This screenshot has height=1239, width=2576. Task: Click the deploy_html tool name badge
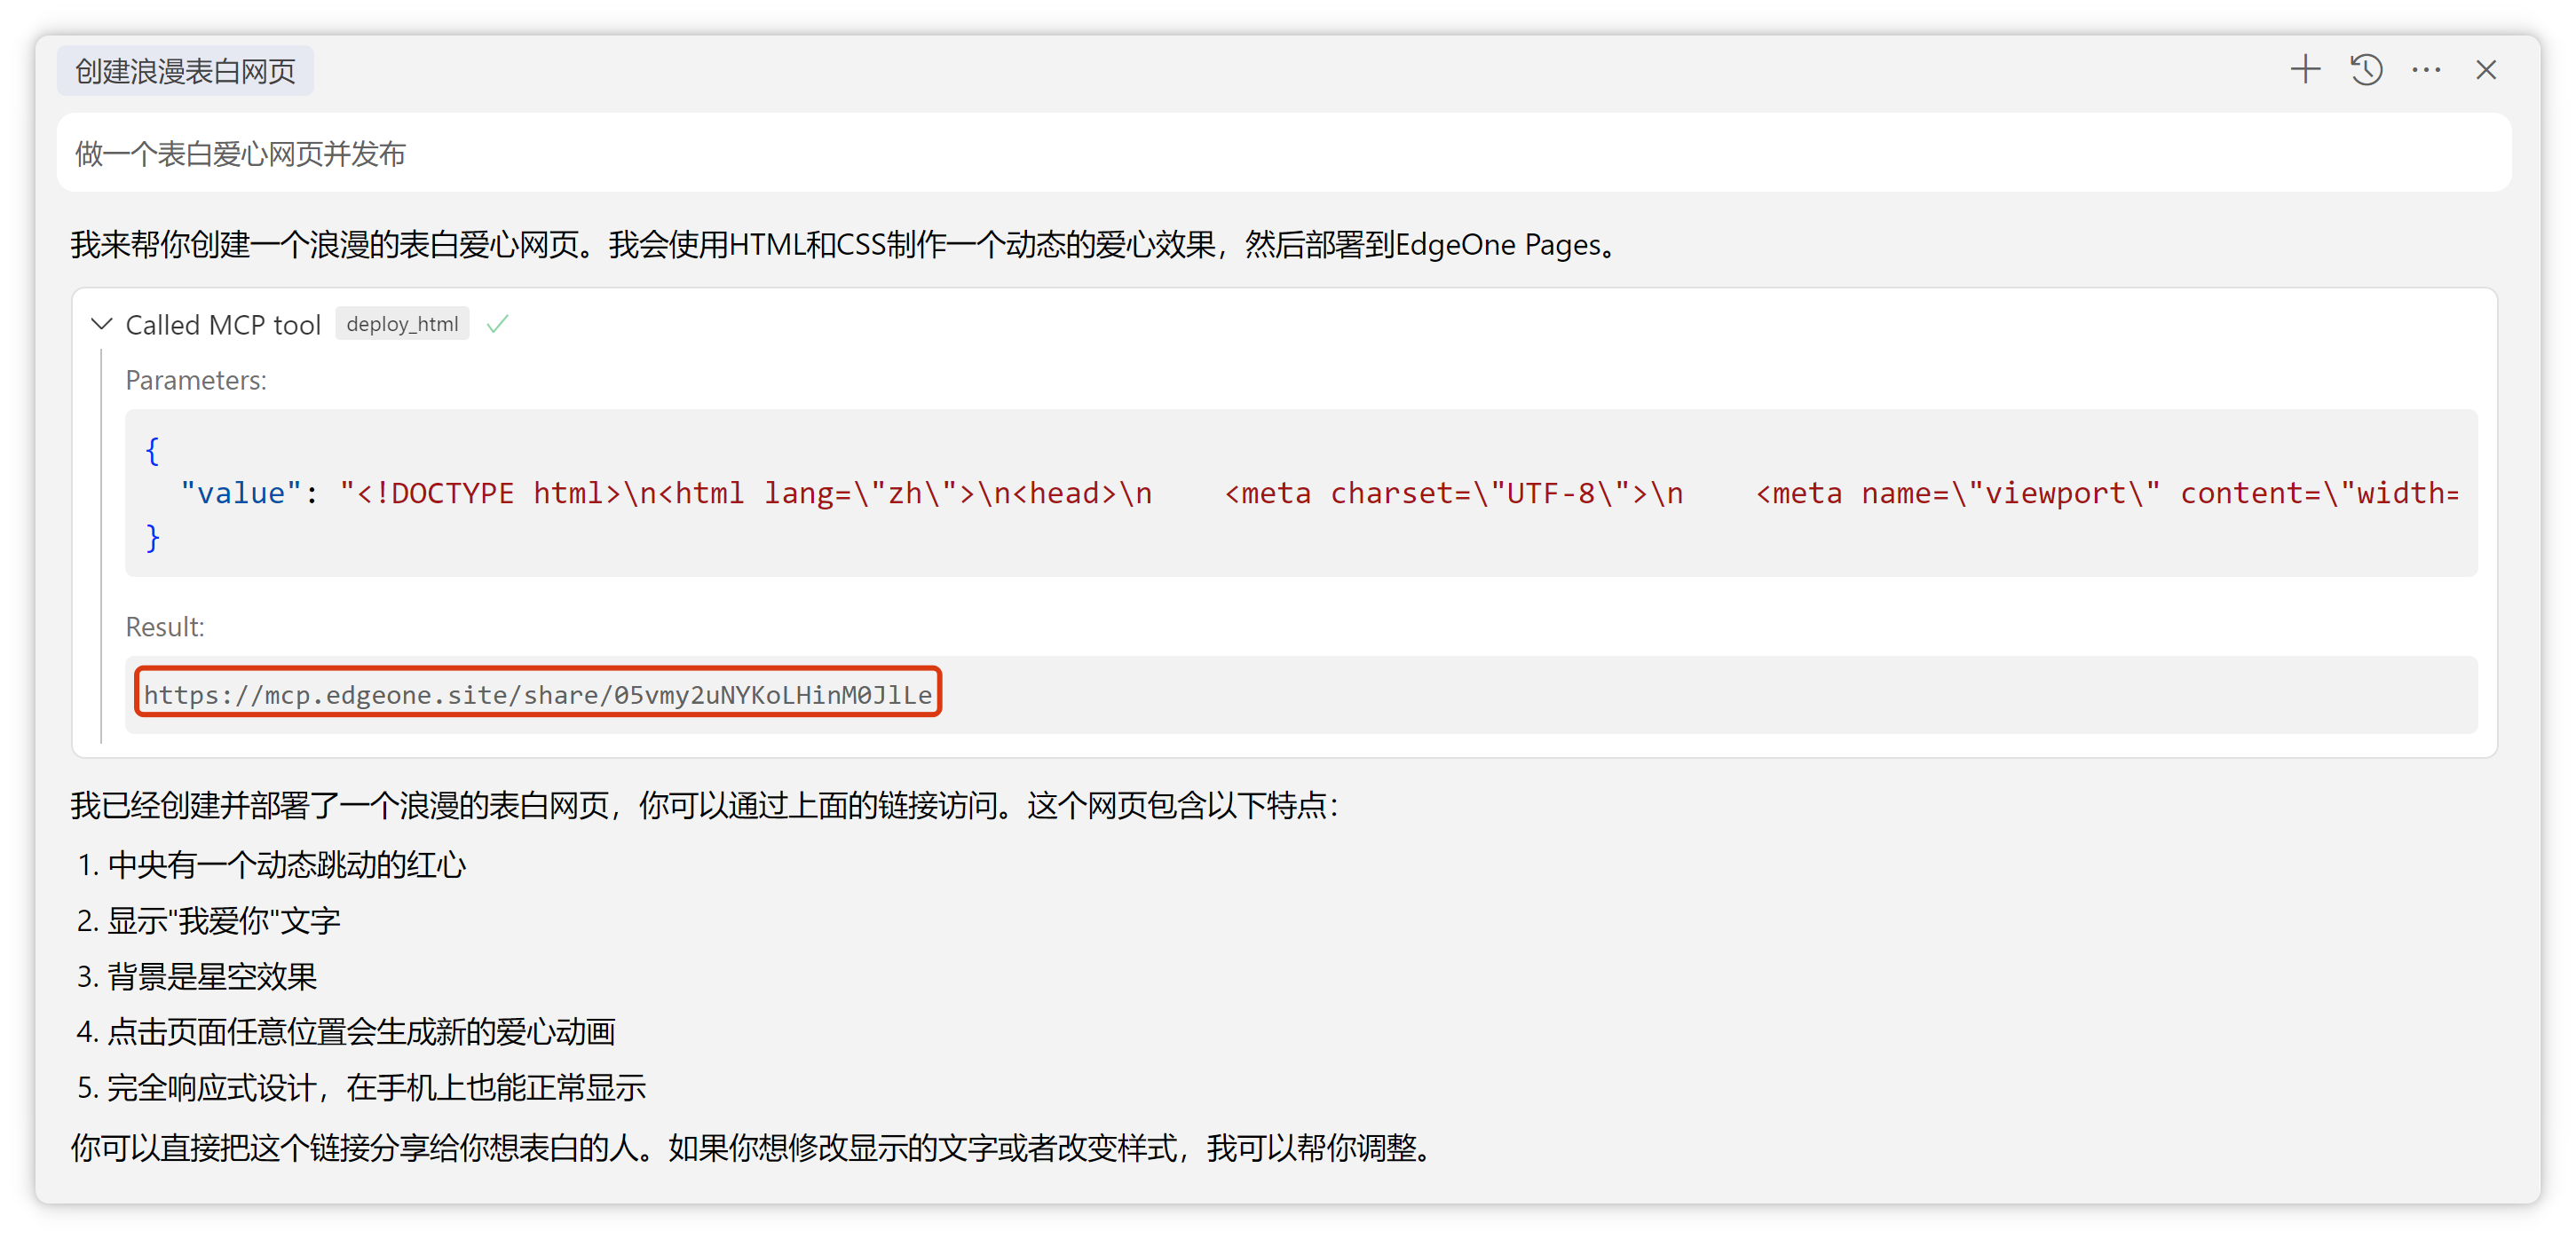click(x=402, y=324)
